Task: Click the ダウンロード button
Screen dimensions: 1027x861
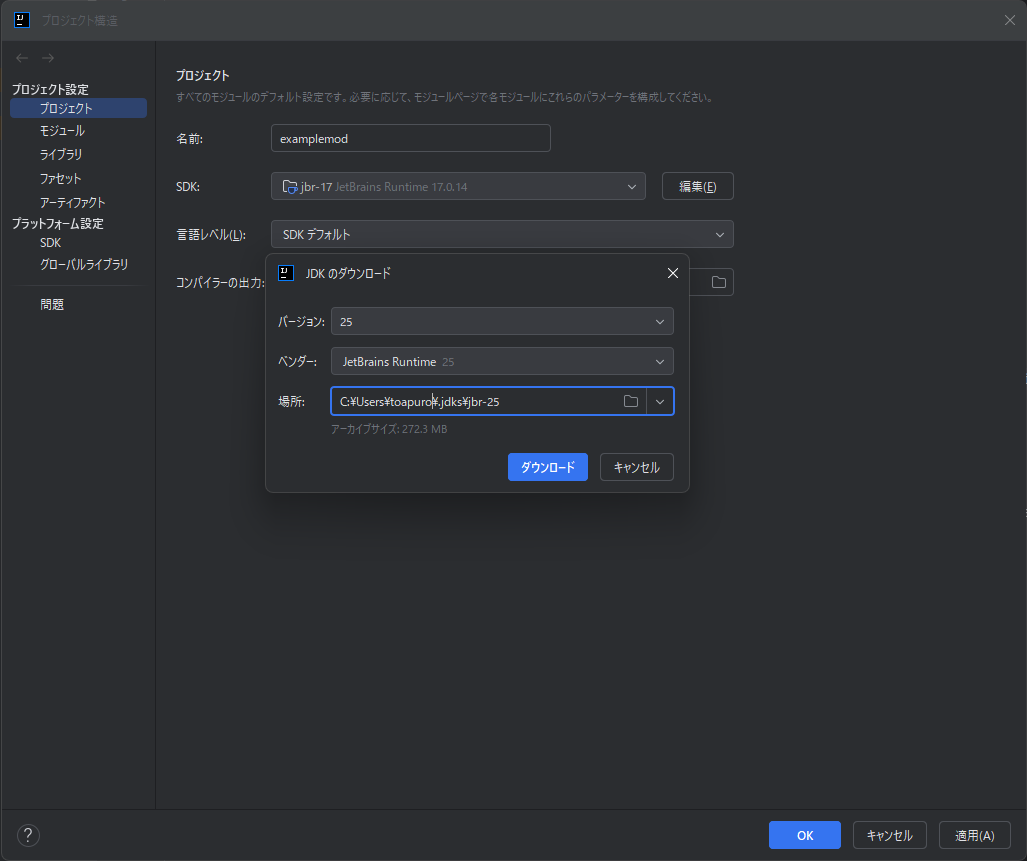Action: (x=547, y=467)
